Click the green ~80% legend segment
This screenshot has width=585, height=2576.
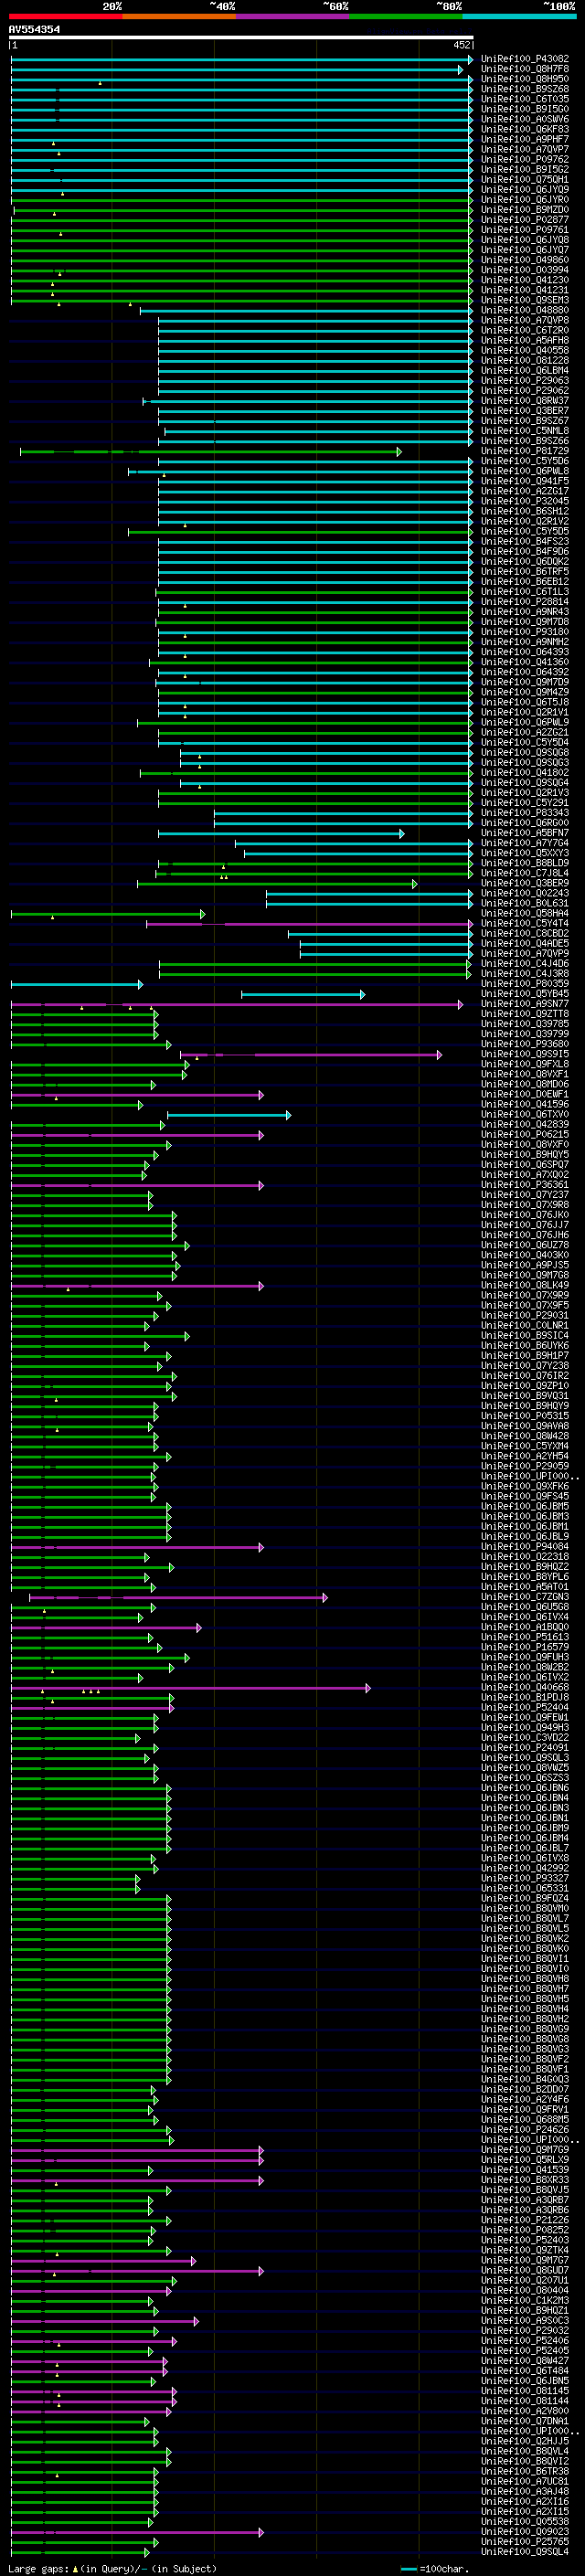click(406, 16)
